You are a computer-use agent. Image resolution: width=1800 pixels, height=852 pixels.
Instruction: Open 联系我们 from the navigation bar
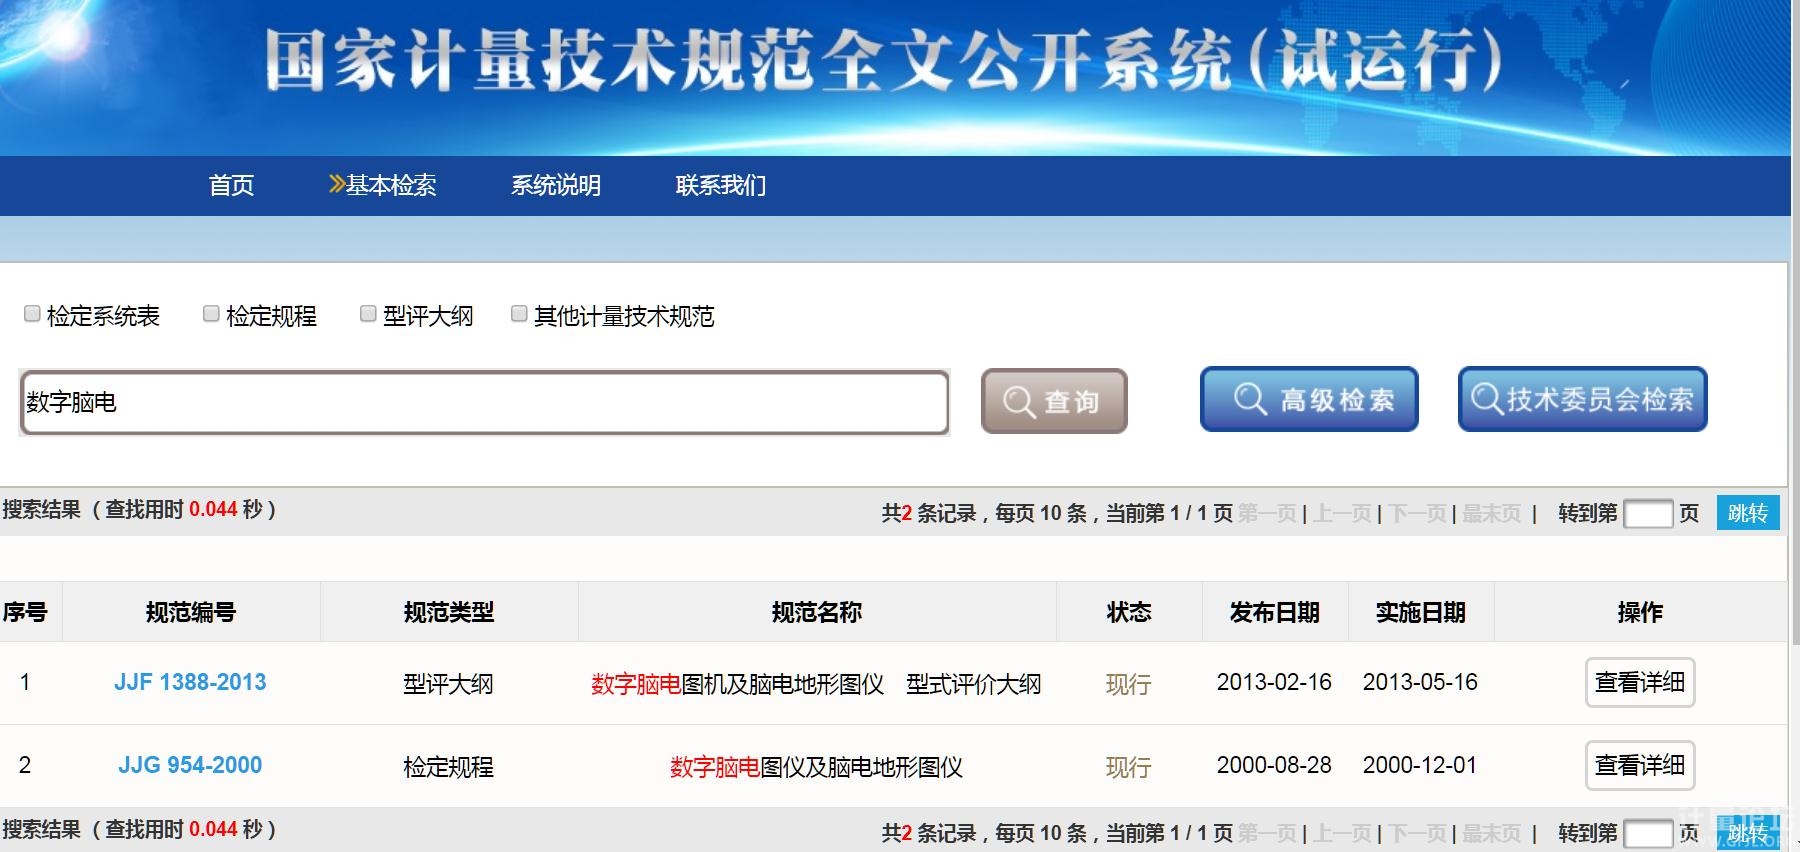pos(720,186)
